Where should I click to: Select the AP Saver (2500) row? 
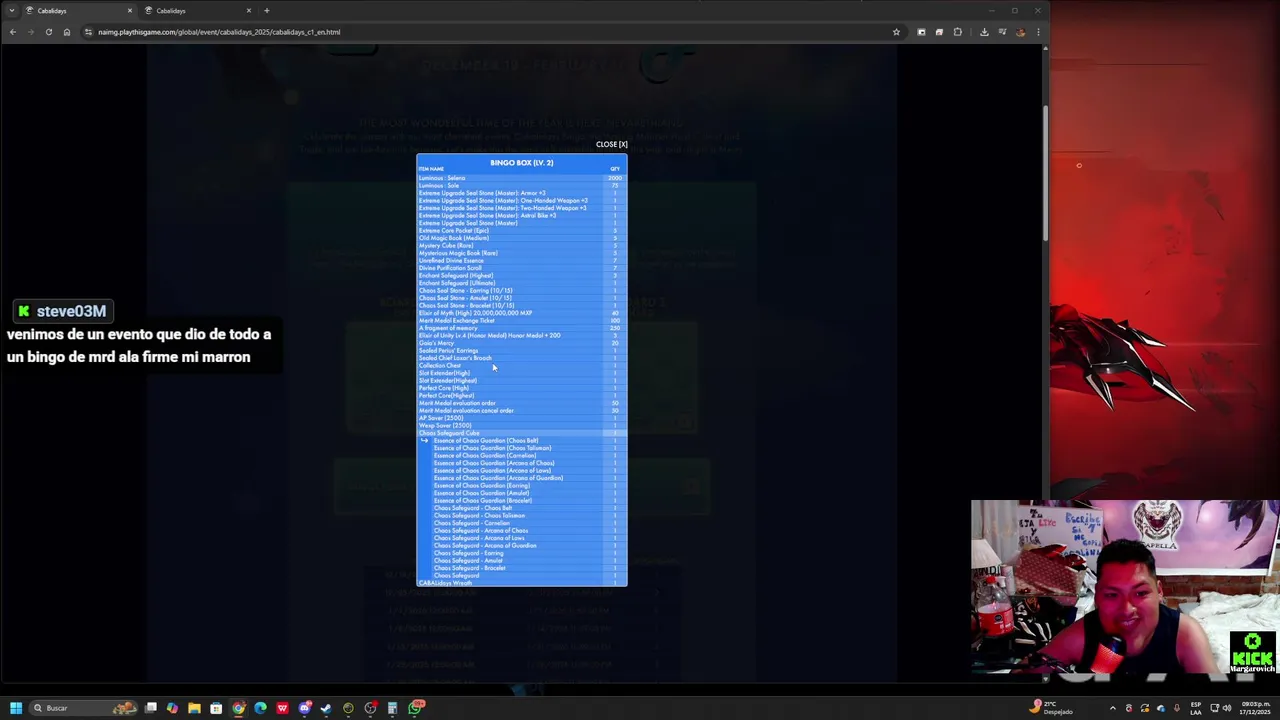pos(521,418)
